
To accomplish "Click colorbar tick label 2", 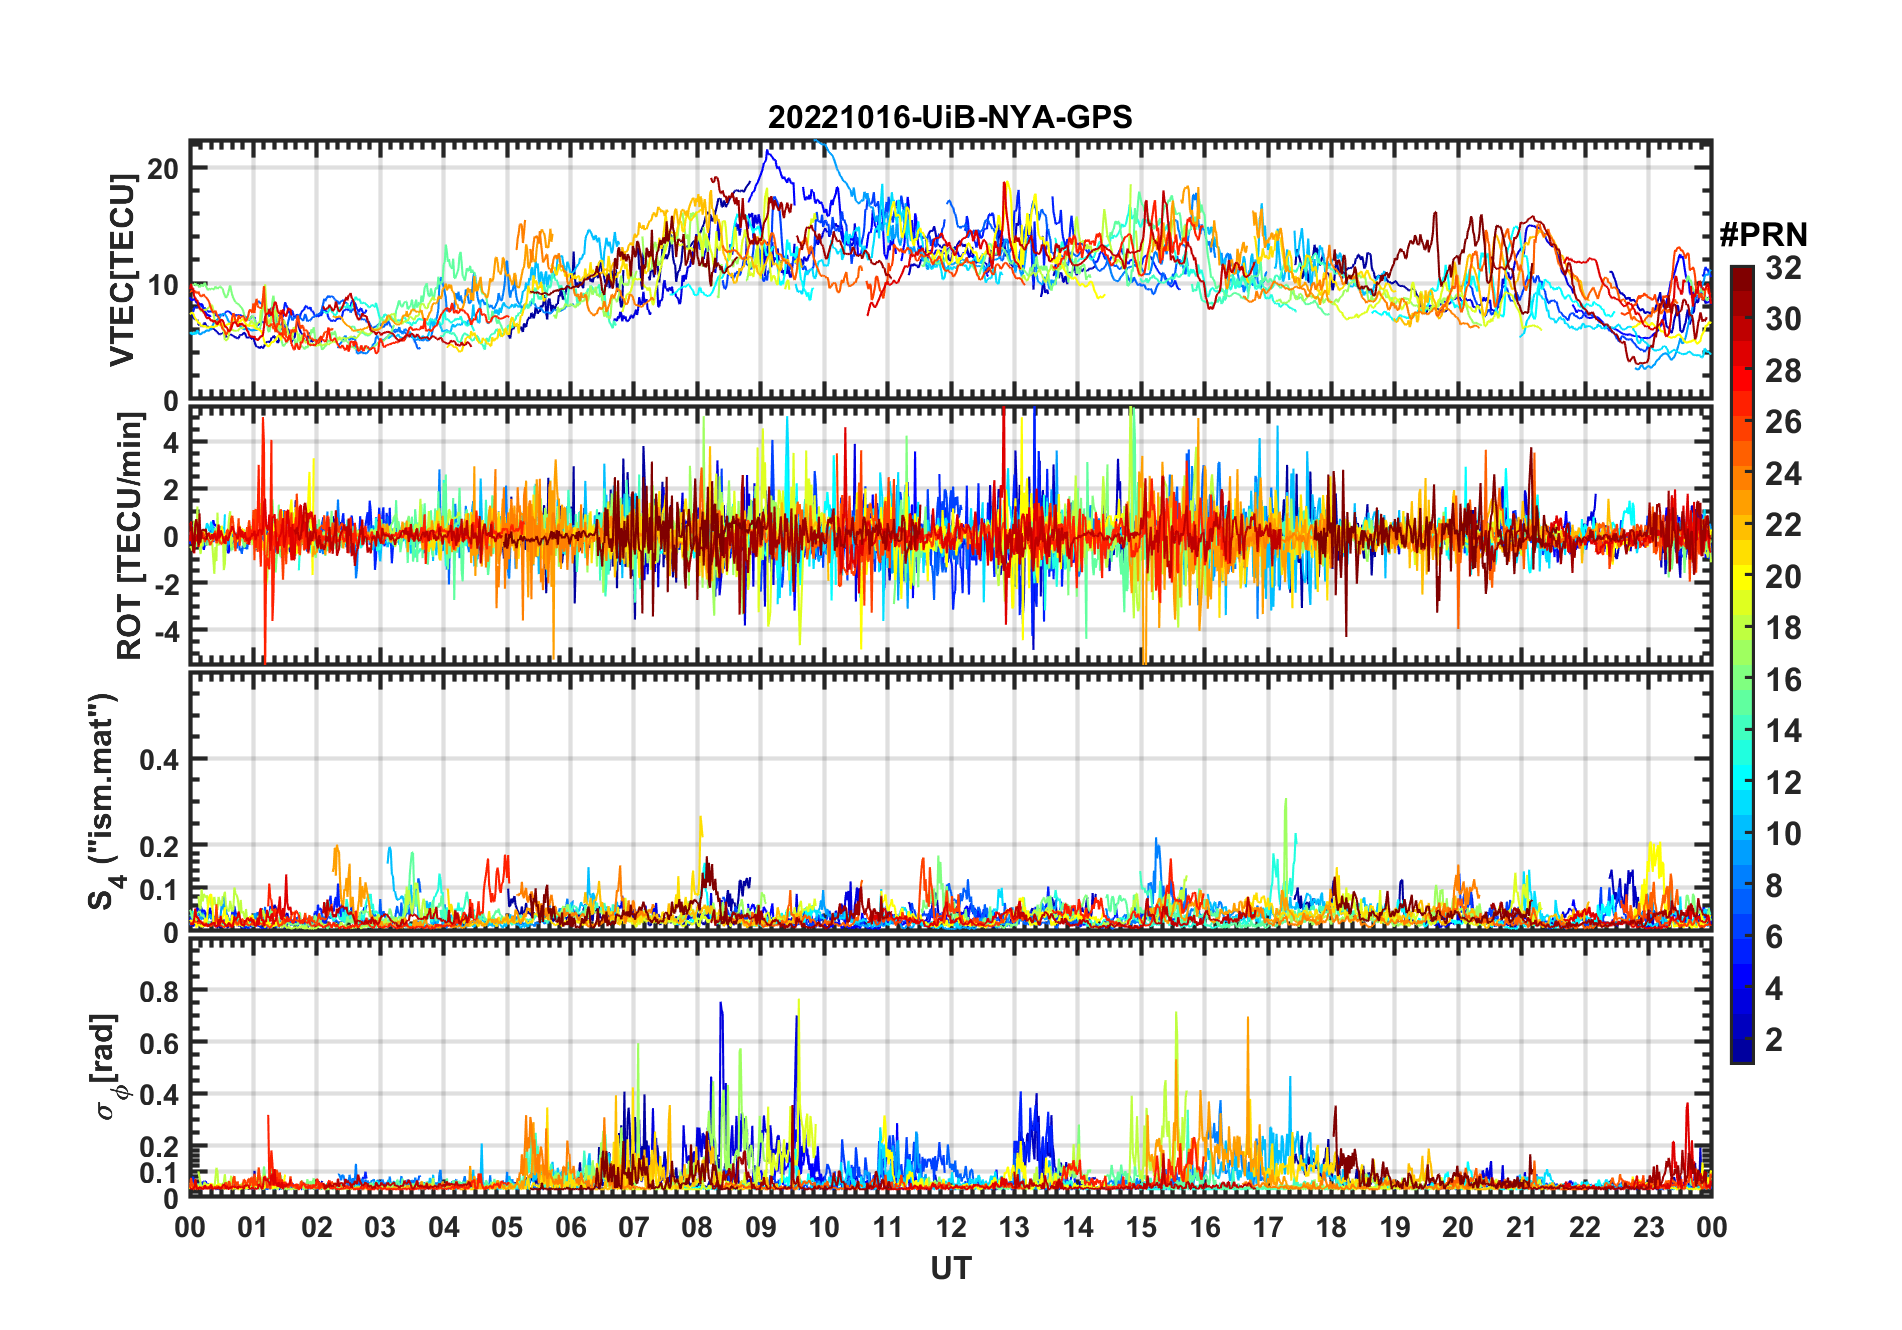I will pyautogui.click(x=1774, y=1040).
